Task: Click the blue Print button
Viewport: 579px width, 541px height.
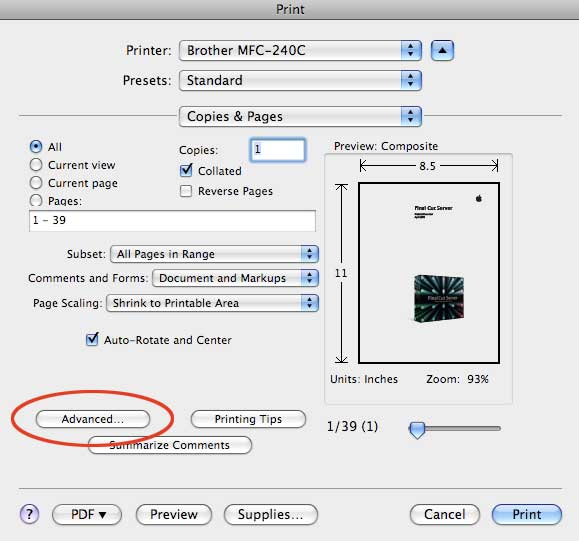Action: pyautogui.click(x=527, y=514)
